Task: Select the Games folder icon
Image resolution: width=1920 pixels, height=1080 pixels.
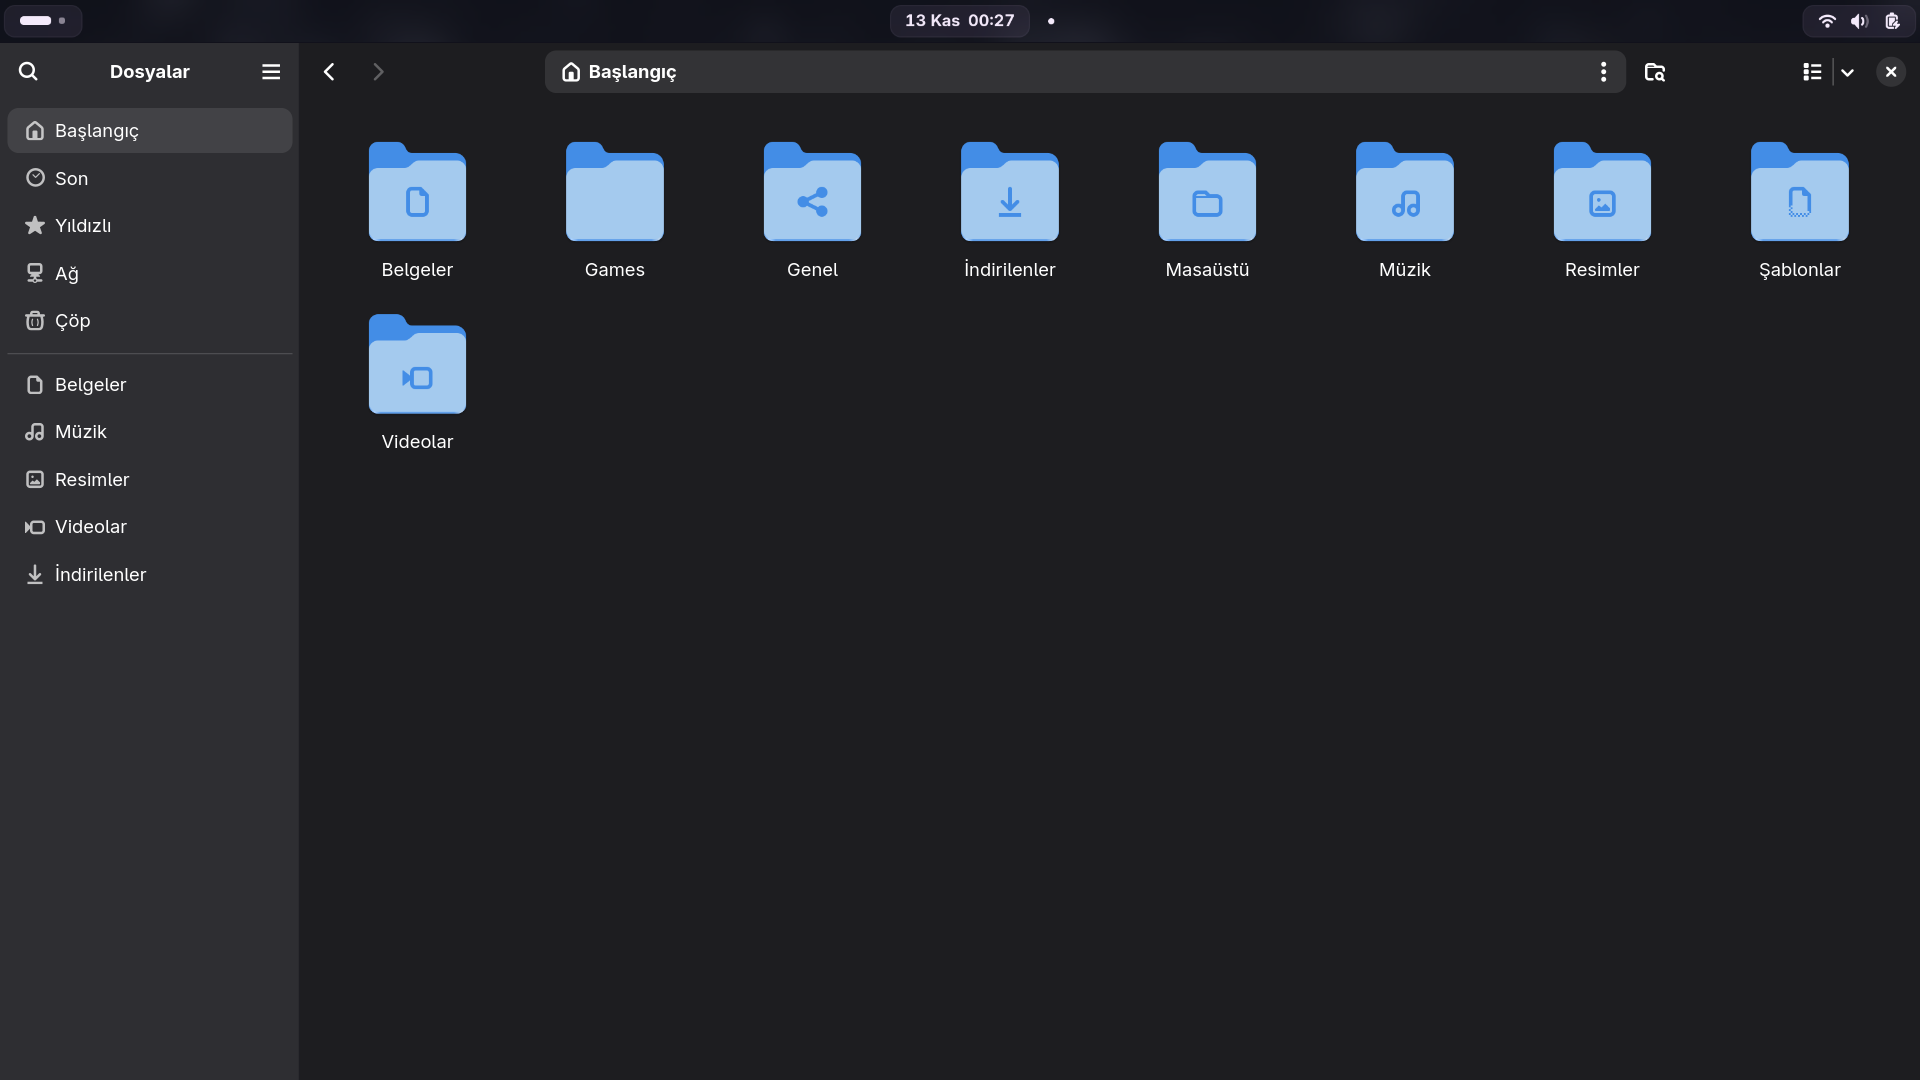Action: click(x=614, y=192)
